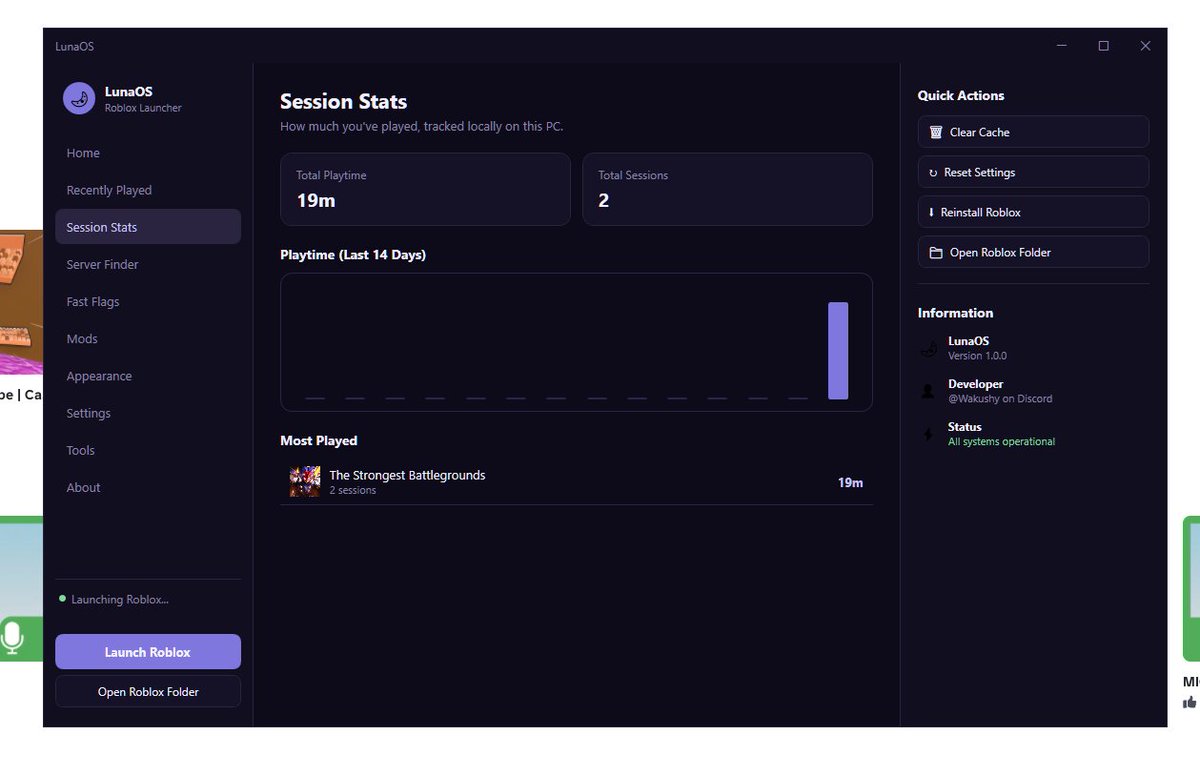Viewport: 1200px width, 776px height.
Task: Click Open Roblox Folder in Quick Actions
Action: pos(1033,252)
